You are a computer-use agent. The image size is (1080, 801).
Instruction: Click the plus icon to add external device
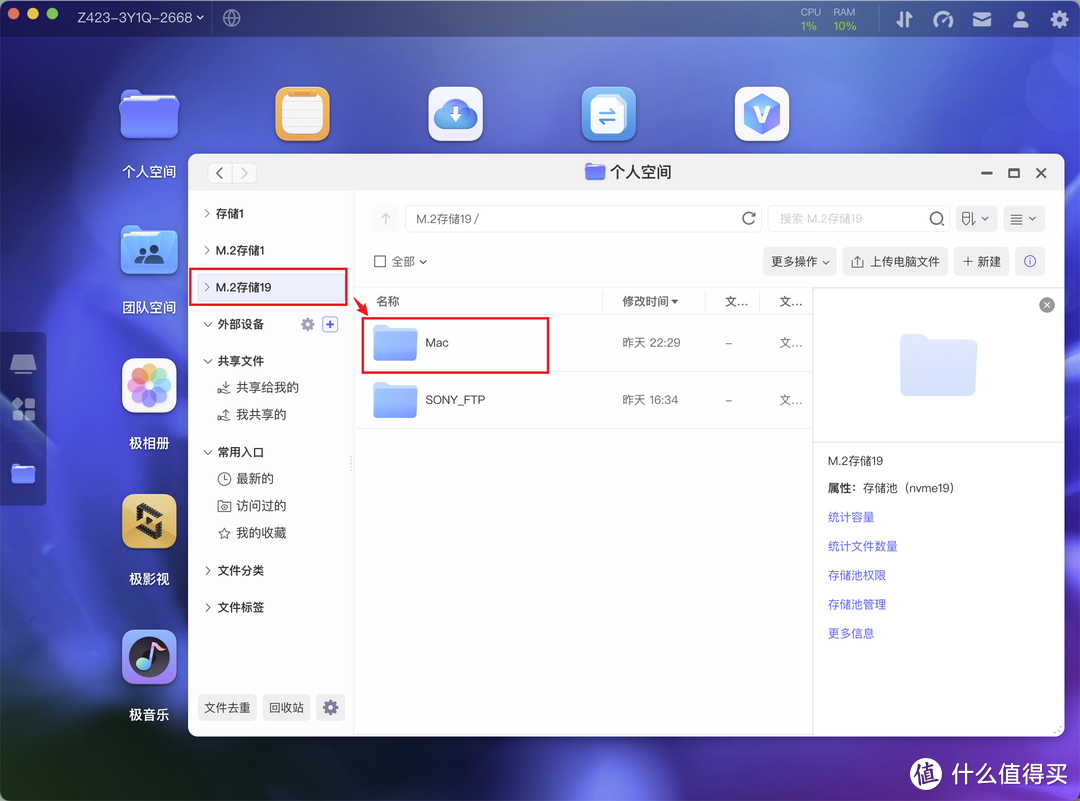(330, 324)
